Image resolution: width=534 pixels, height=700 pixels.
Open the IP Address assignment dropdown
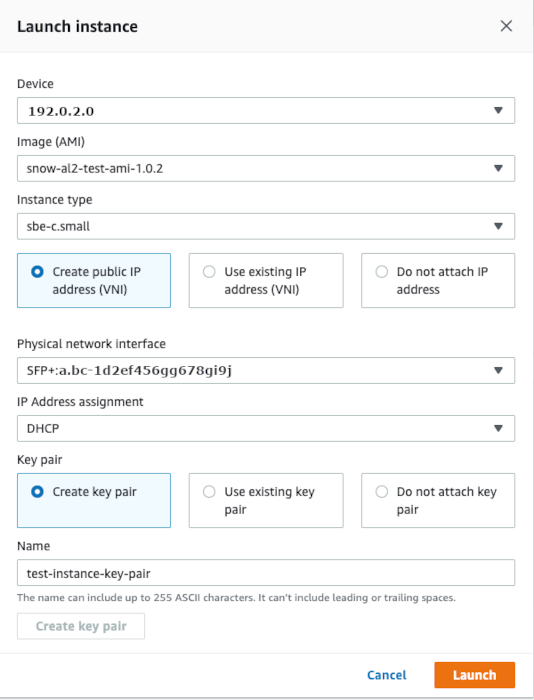click(266, 429)
